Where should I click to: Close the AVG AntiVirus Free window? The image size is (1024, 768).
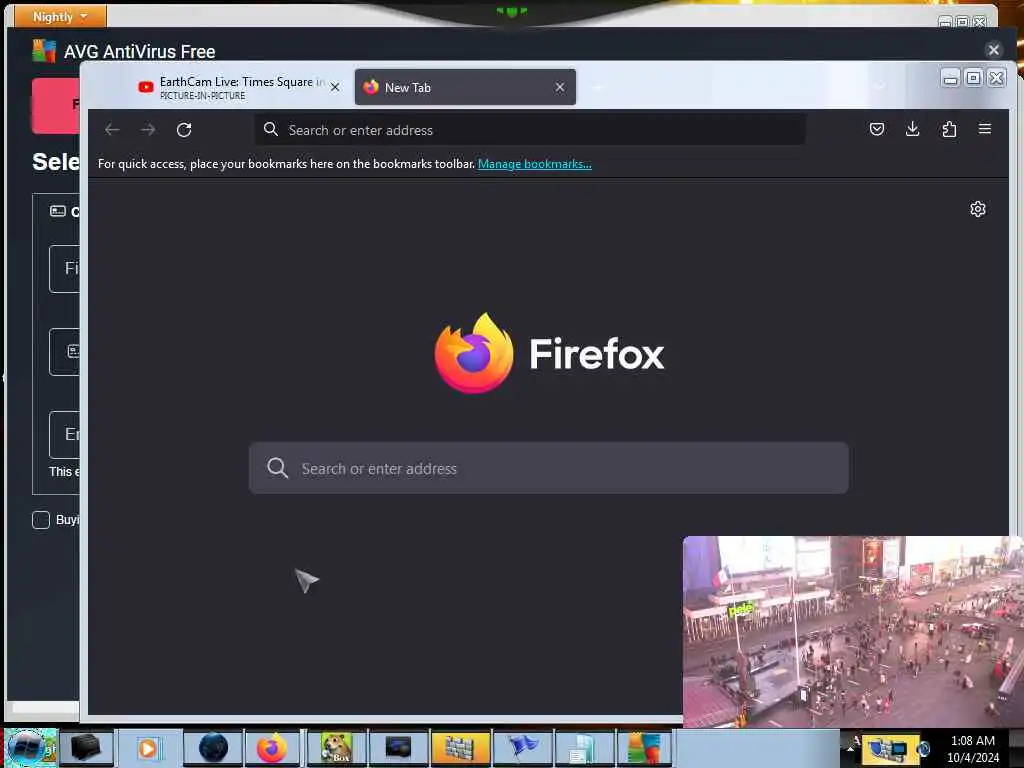993,50
